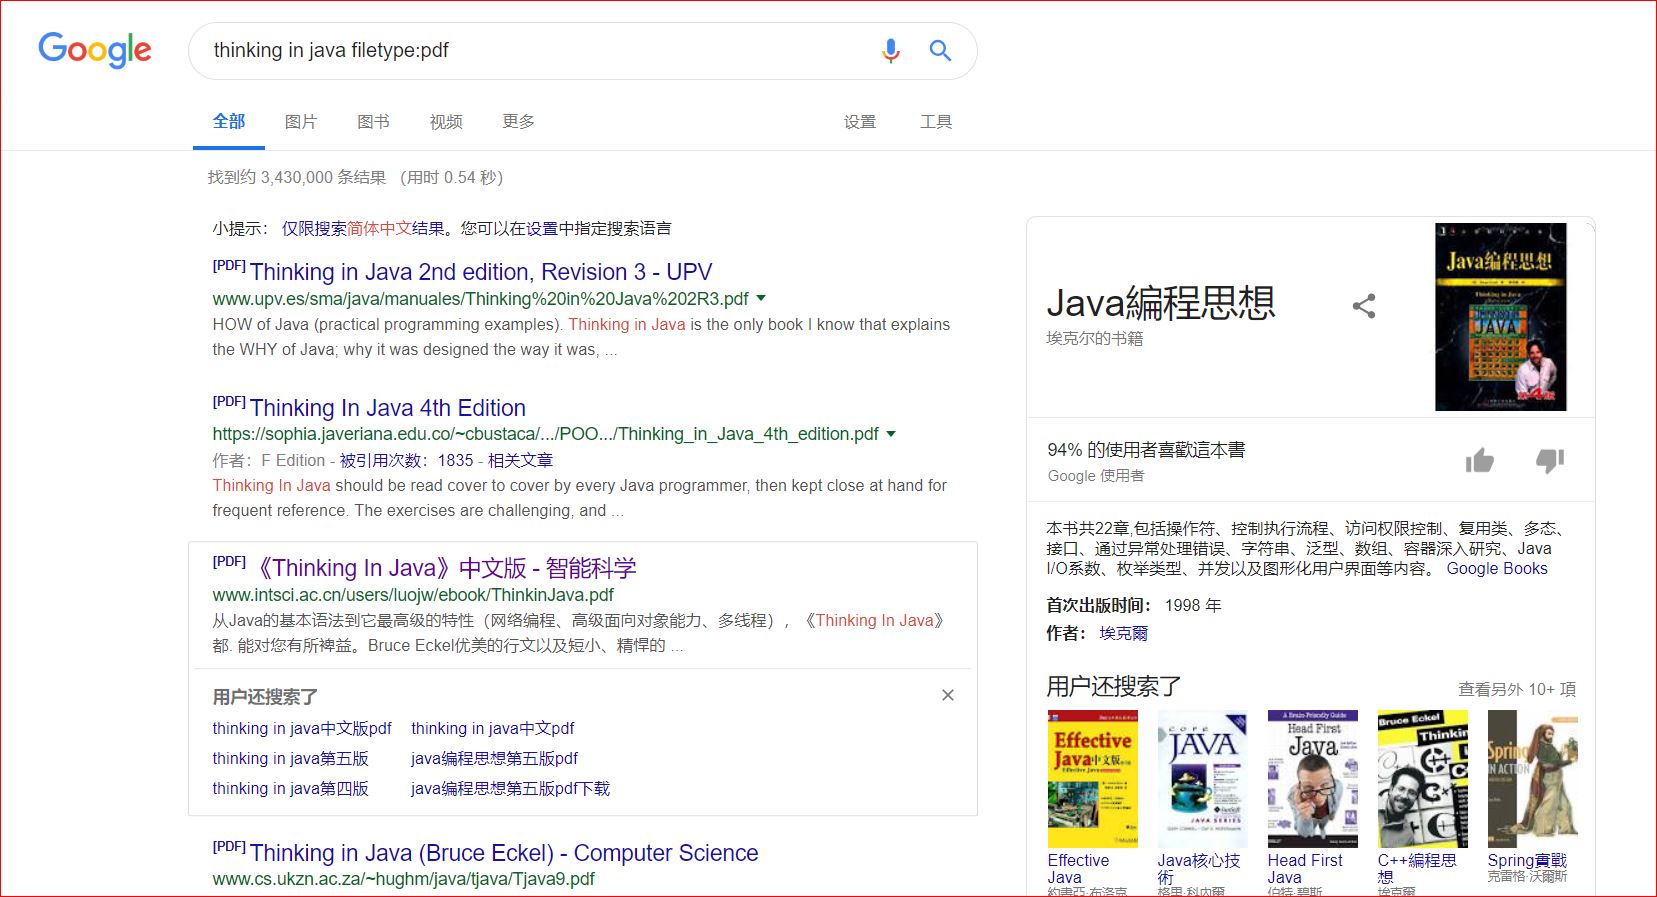This screenshot has width=1657, height=897.
Task: Close the 用户还搜索了 suggestions box
Action: click(x=948, y=695)
